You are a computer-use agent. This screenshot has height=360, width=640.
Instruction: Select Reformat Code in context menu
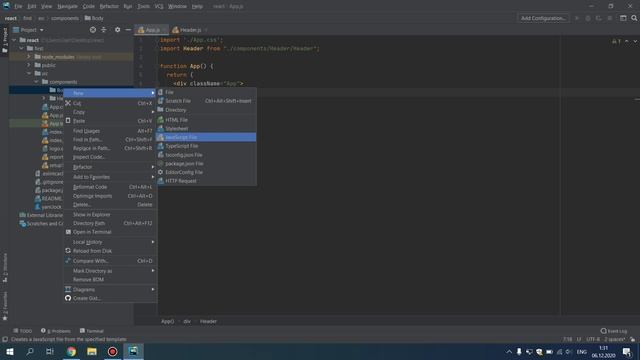pyautogui.click(x=110, y=187)
